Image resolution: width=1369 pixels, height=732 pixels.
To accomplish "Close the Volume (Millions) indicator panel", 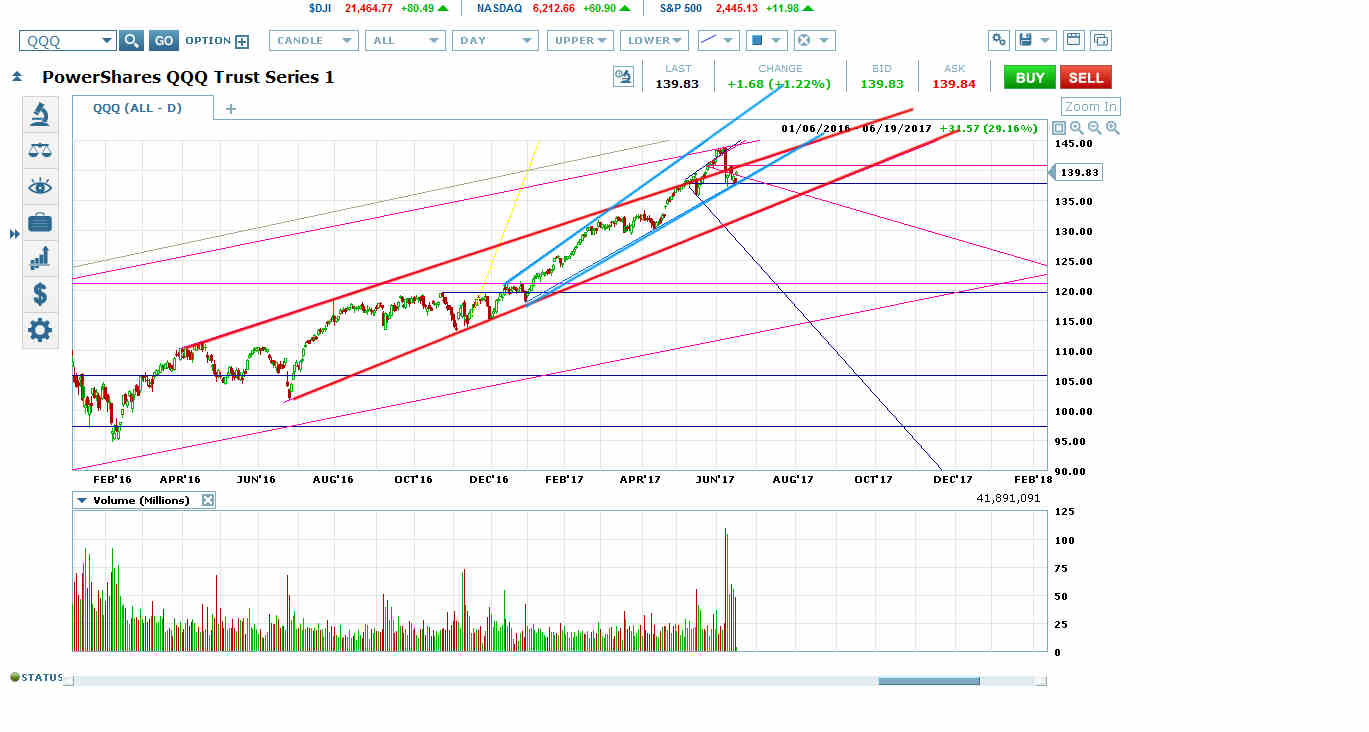I will 208,500.
